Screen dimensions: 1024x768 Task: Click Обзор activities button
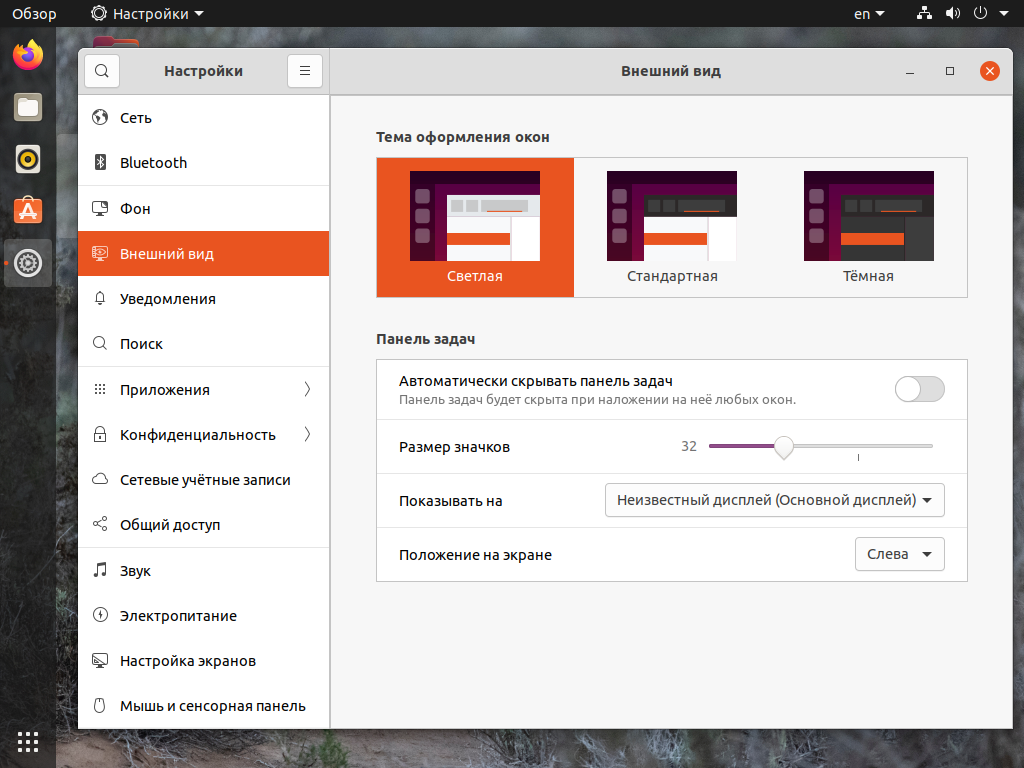34,14
